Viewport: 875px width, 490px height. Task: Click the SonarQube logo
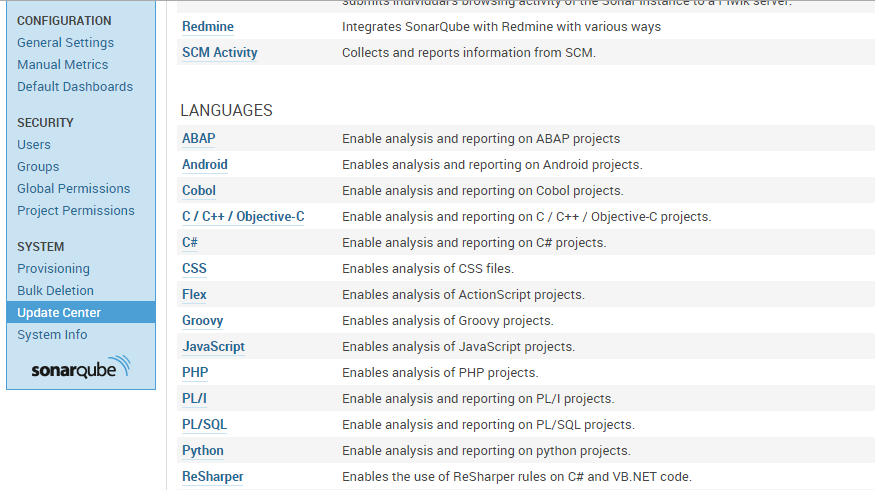[81, 367]
